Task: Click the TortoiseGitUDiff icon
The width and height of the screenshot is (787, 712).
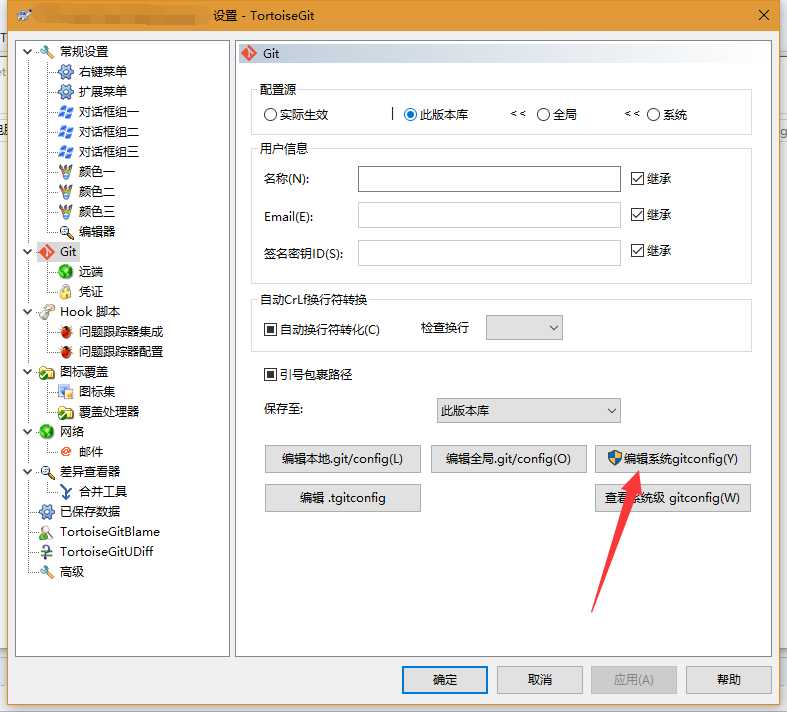Action: click(47, 552)
